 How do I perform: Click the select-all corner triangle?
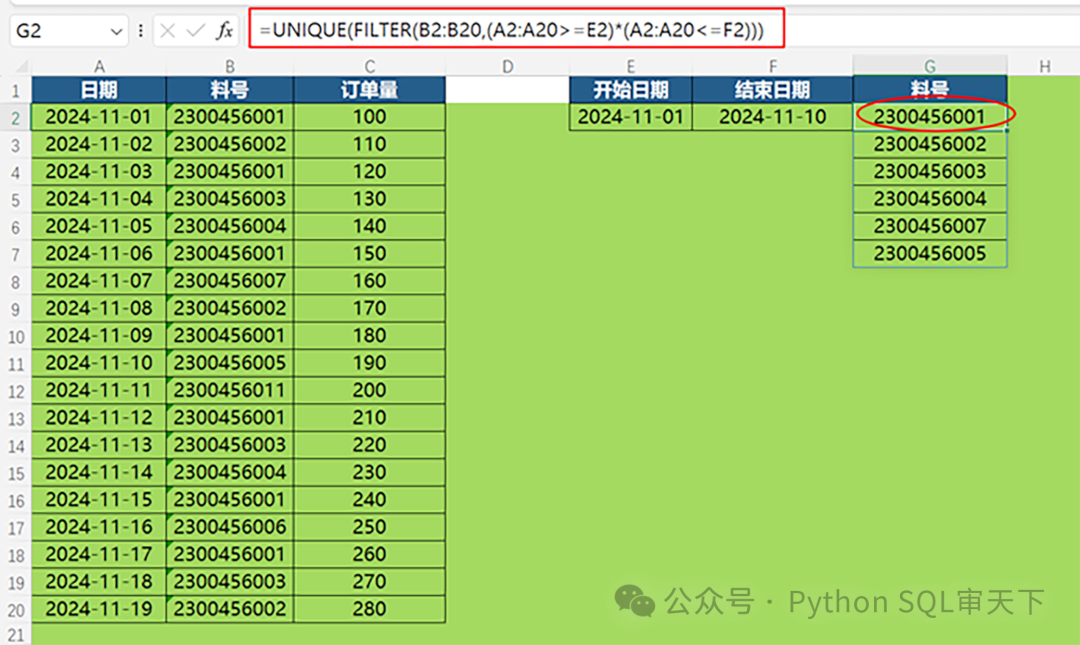tap(21, 66)
